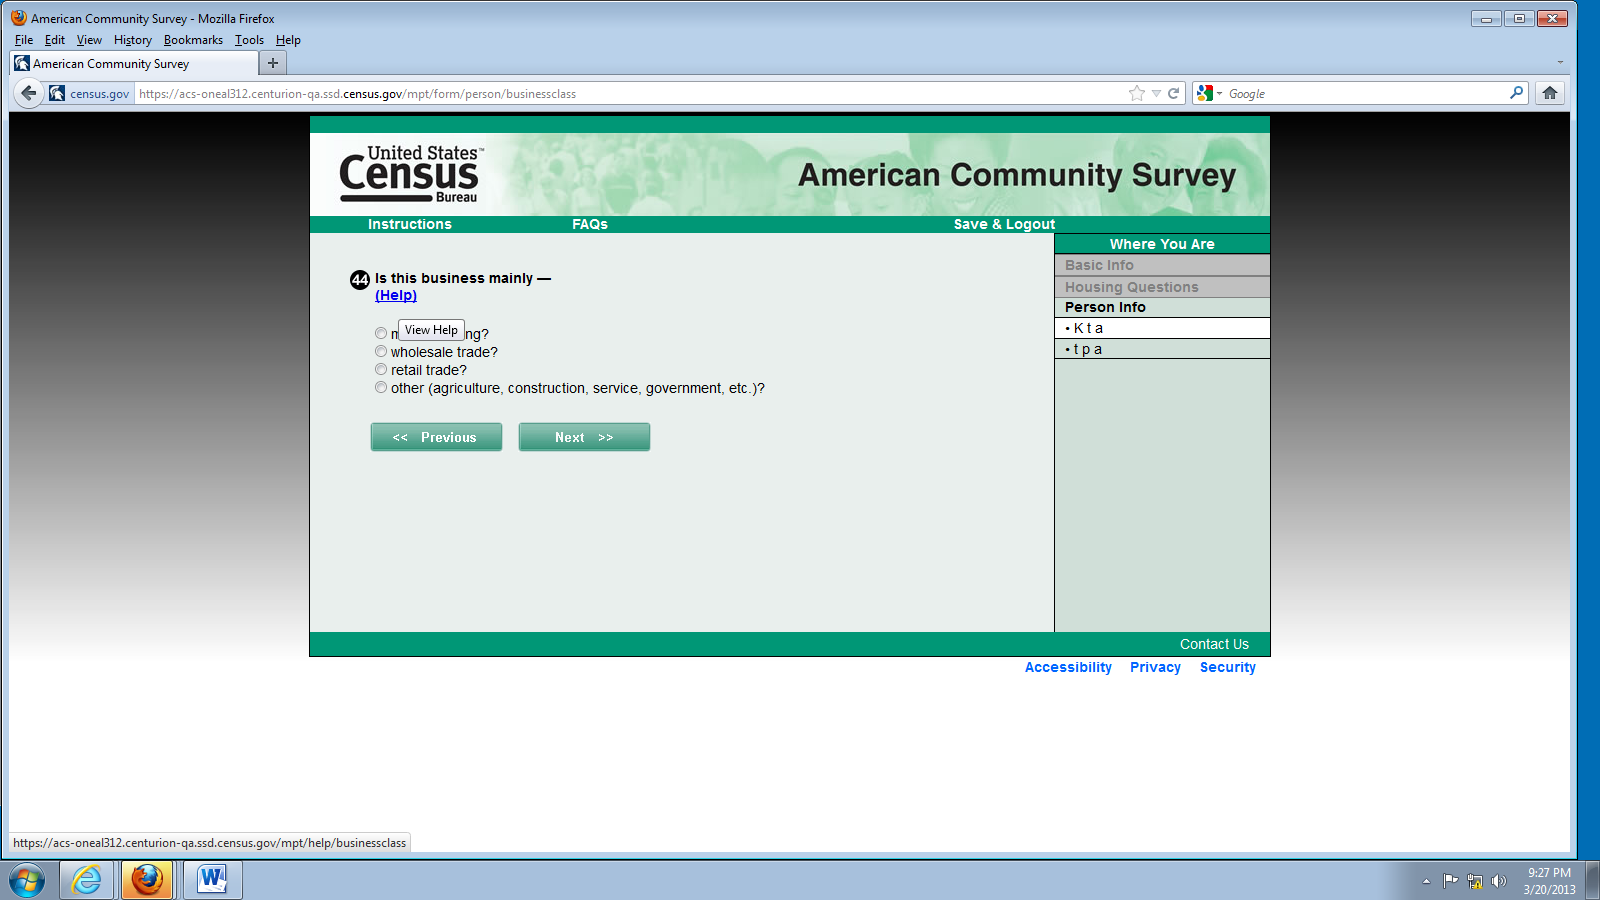Click the Next >> button
1600x900 pixels.
tap(584, 437)
